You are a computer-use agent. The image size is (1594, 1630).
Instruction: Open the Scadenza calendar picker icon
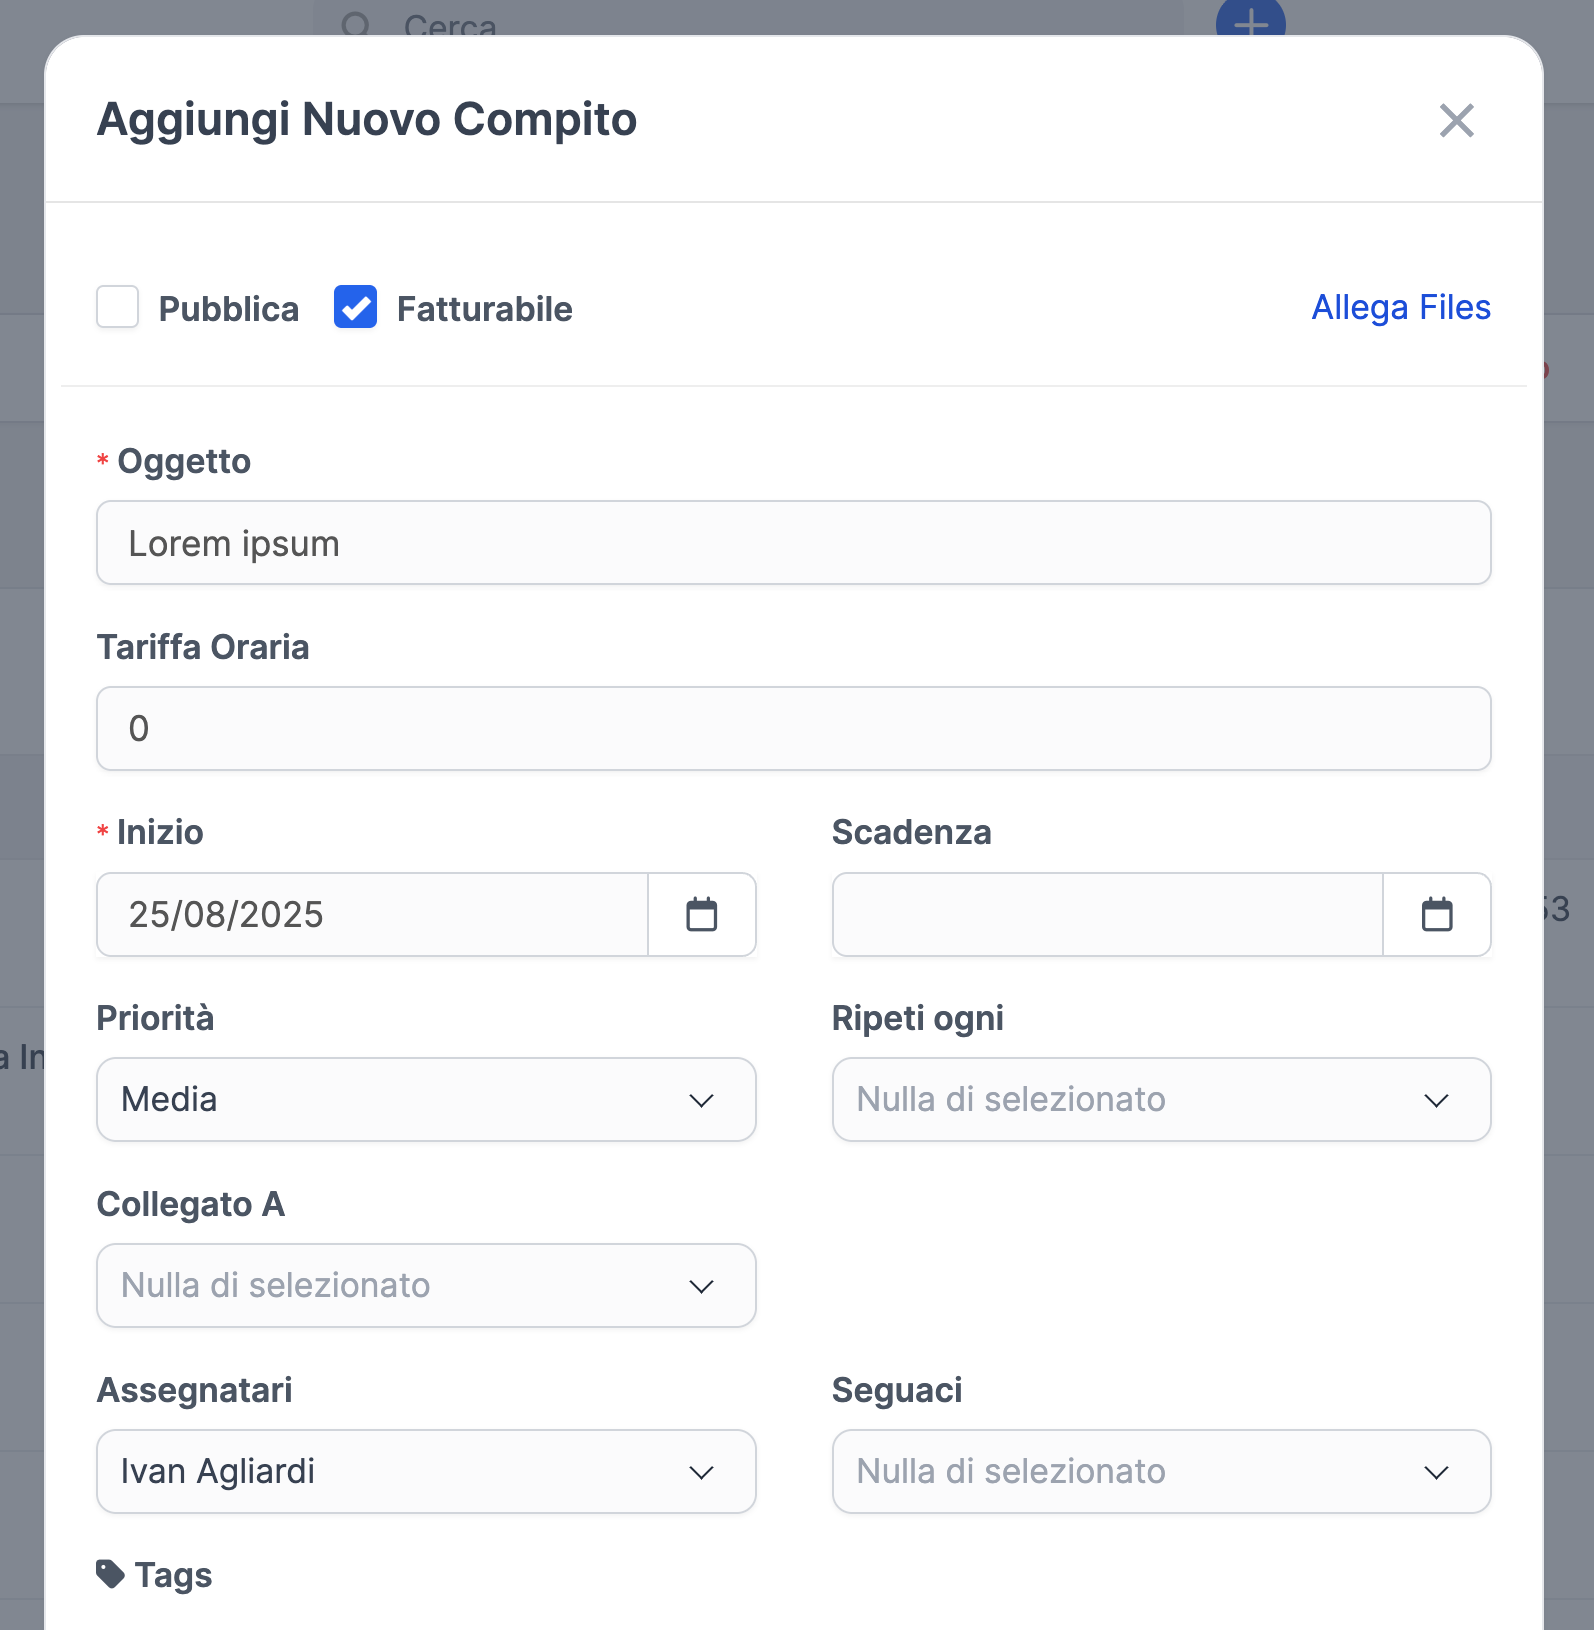click(x=1437, y=914)
